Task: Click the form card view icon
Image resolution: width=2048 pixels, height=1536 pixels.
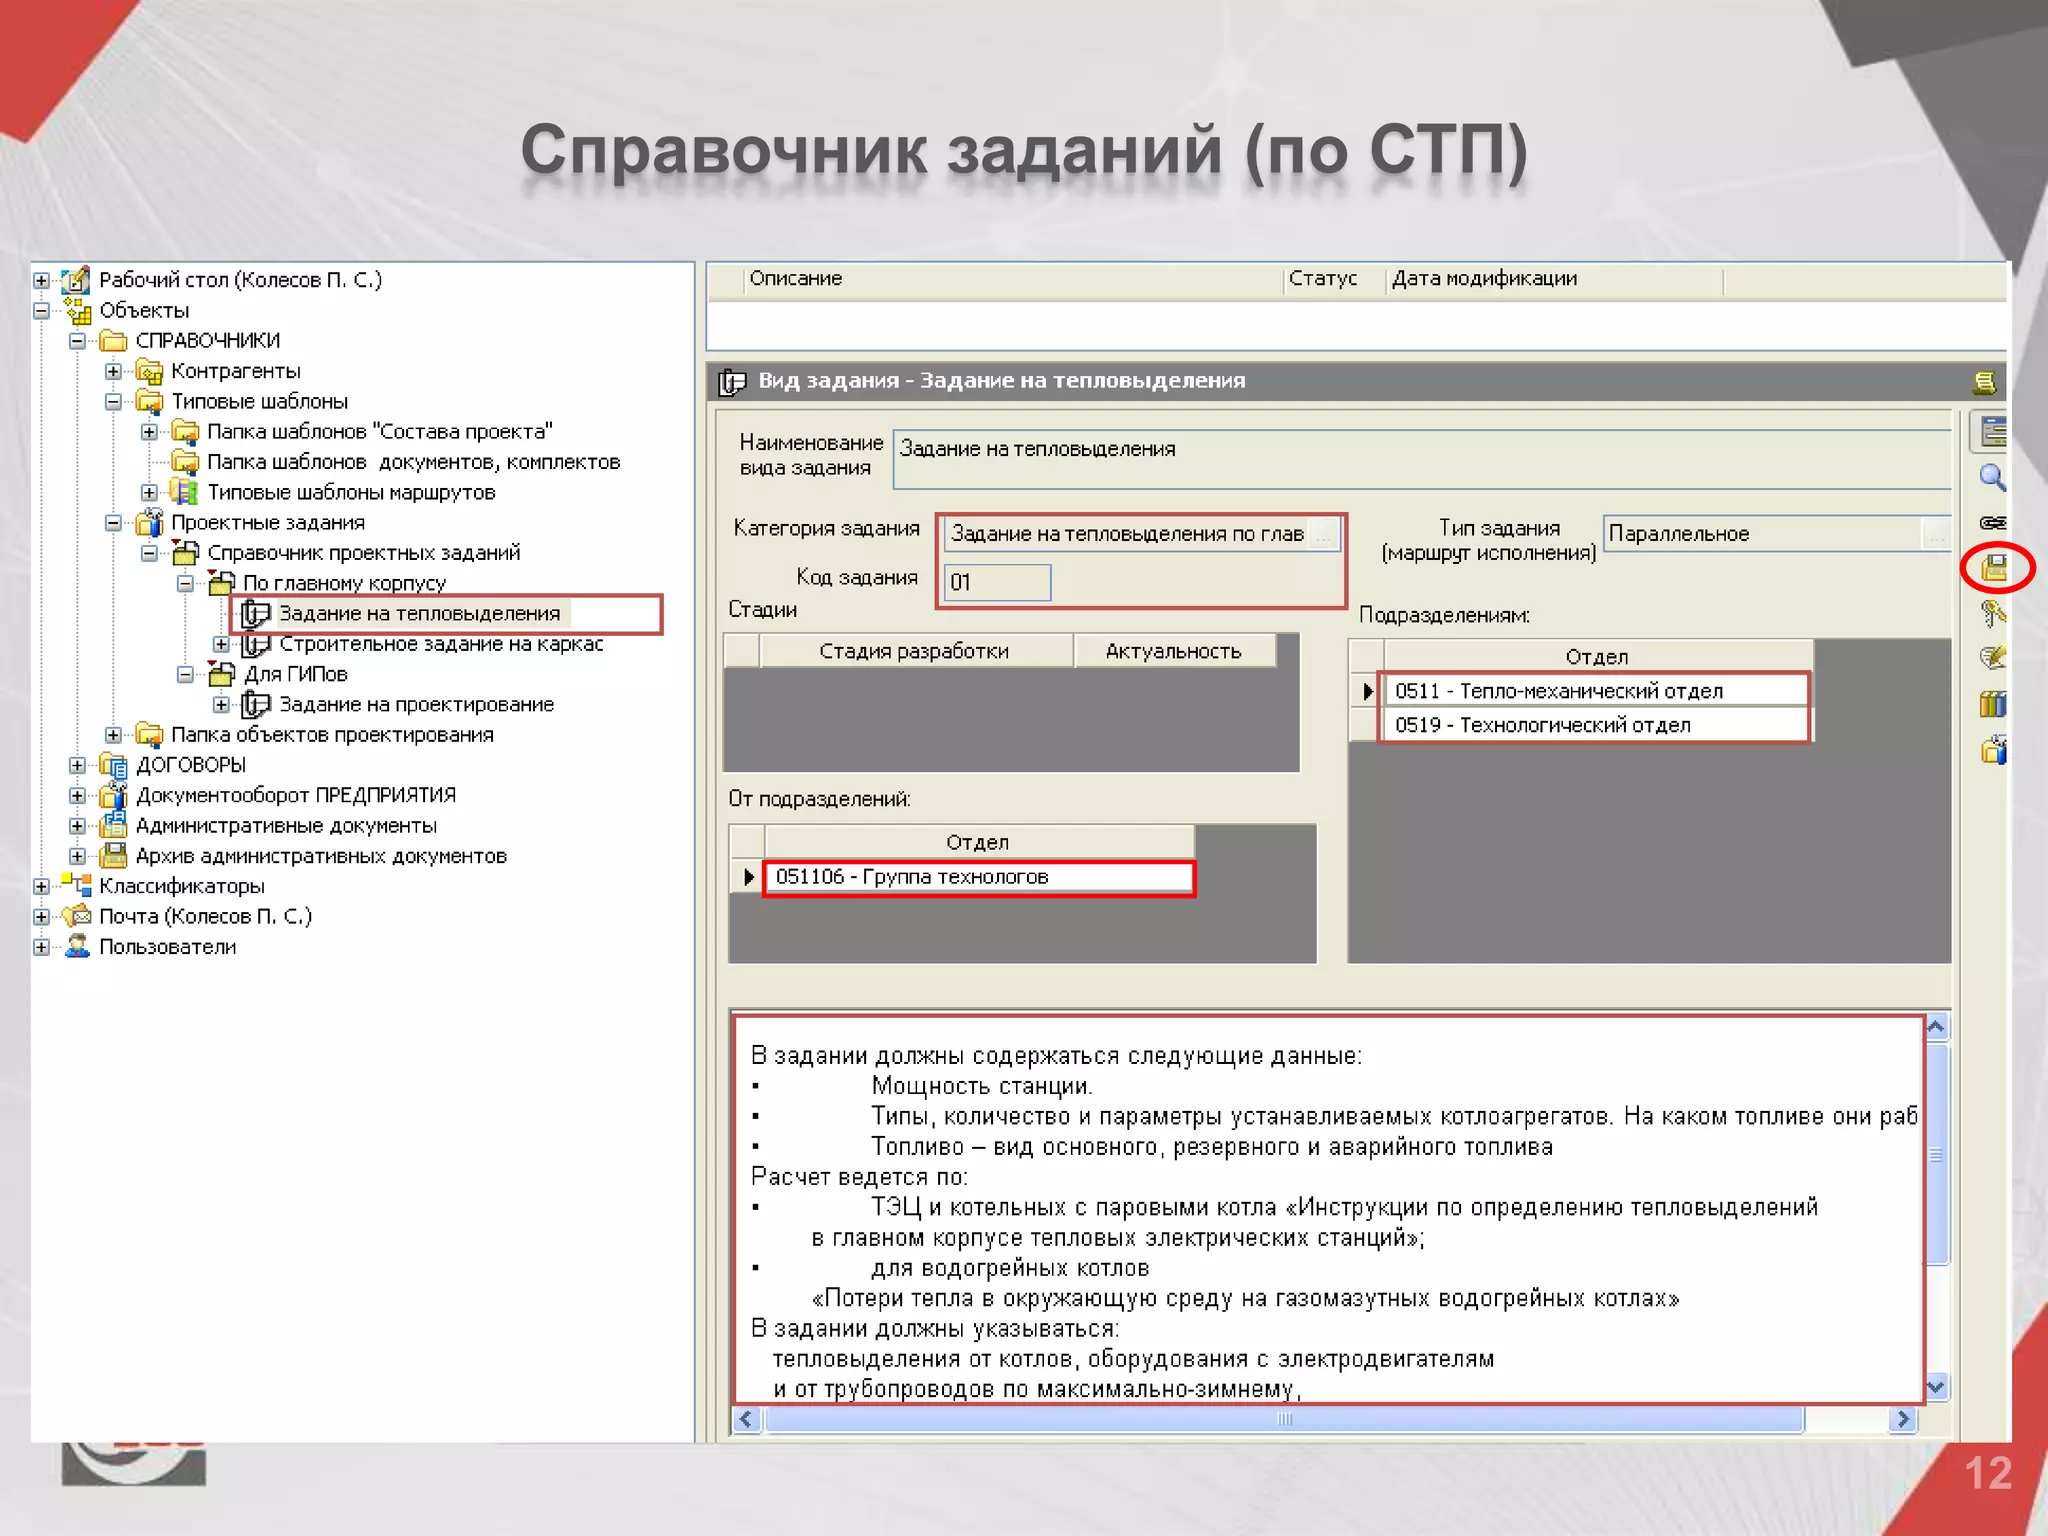Action: [1992, 432]
